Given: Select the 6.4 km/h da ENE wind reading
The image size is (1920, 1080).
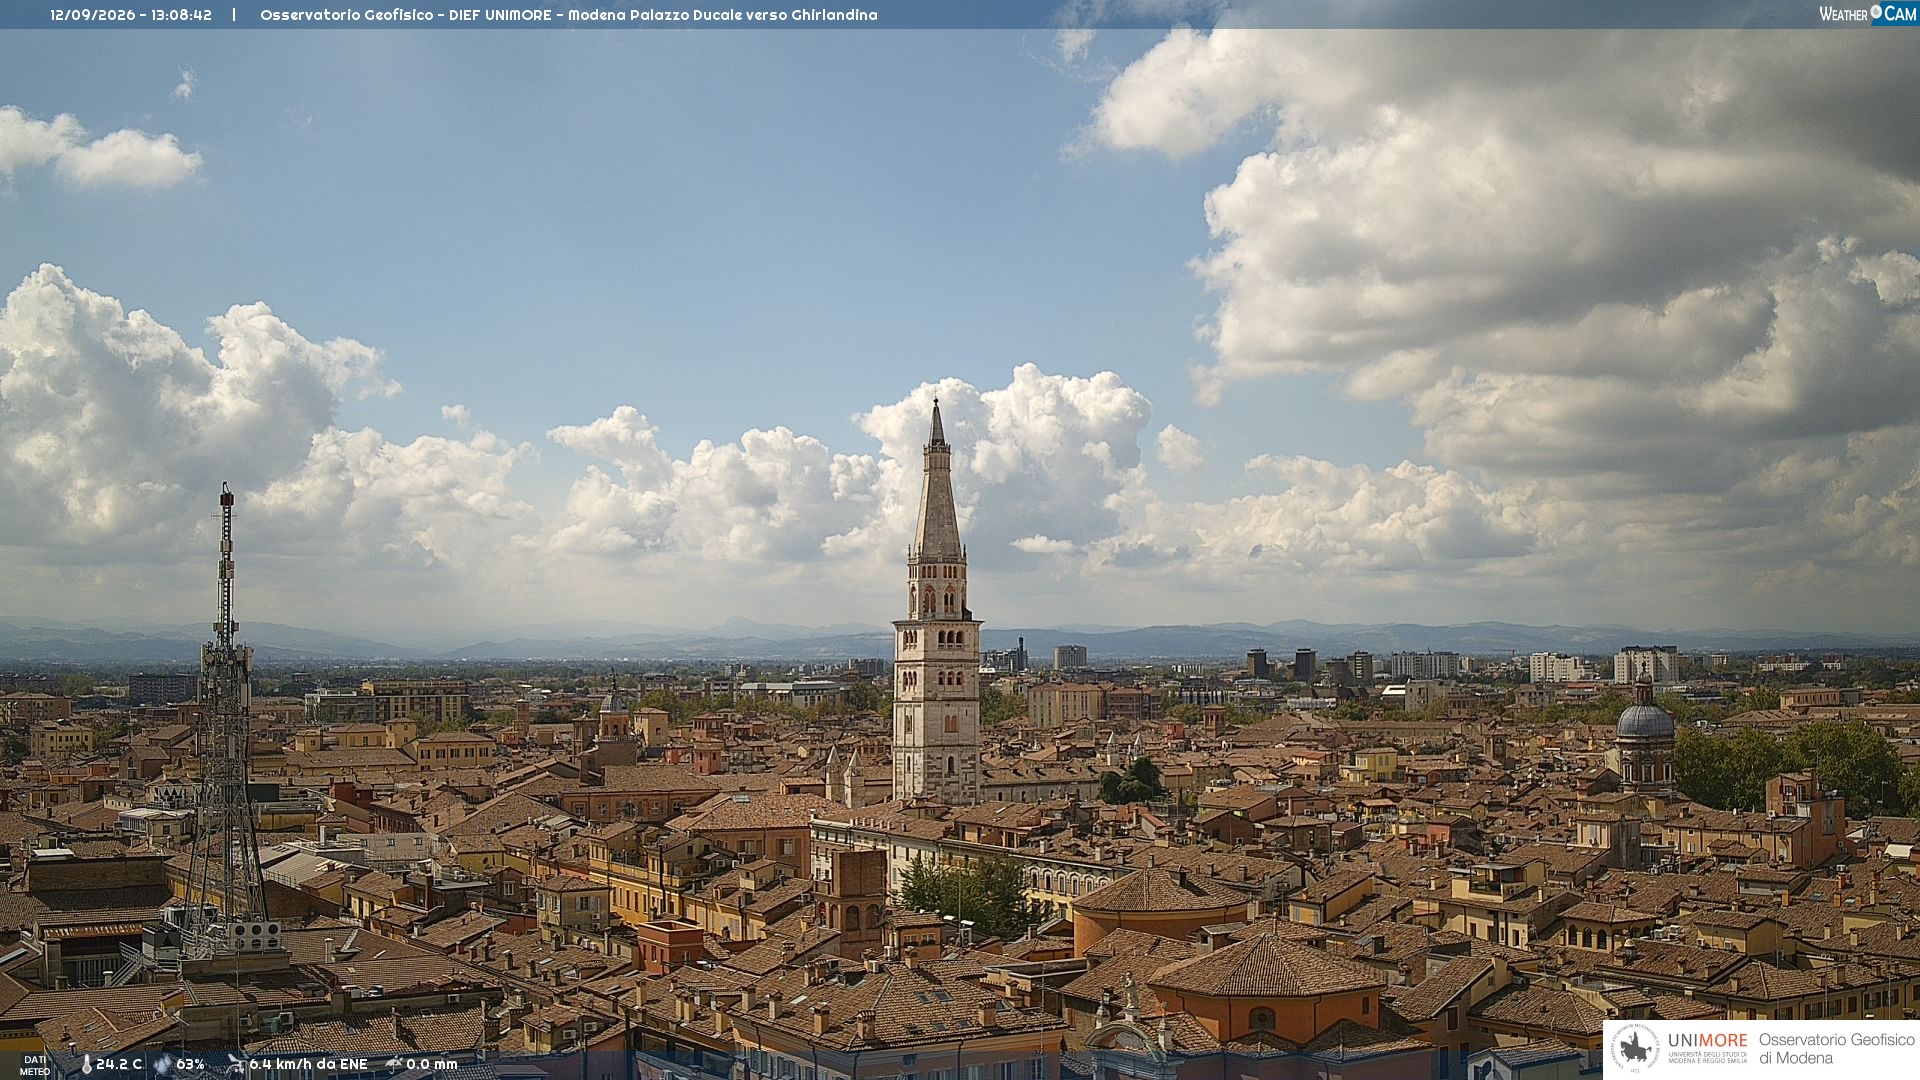Looking at the screenshot, I should pos(308,1065).
